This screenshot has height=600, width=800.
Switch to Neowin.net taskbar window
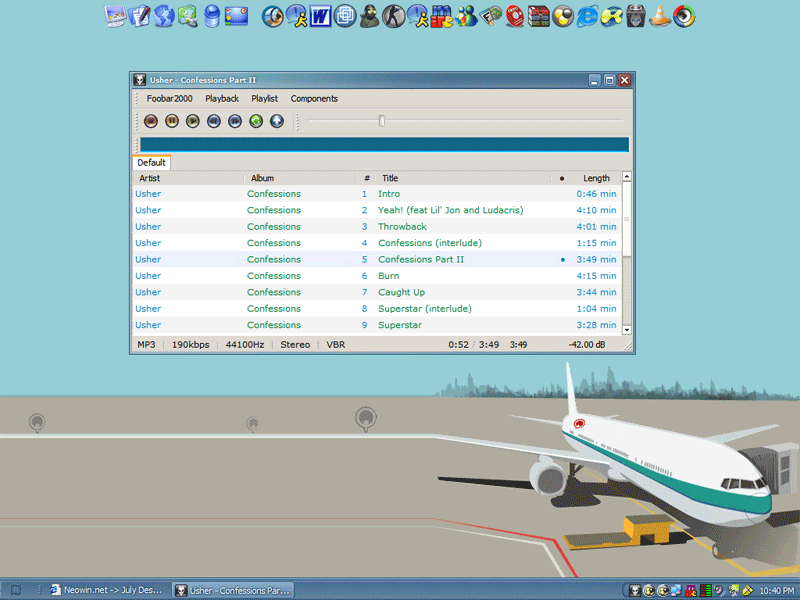pos(107,590)
